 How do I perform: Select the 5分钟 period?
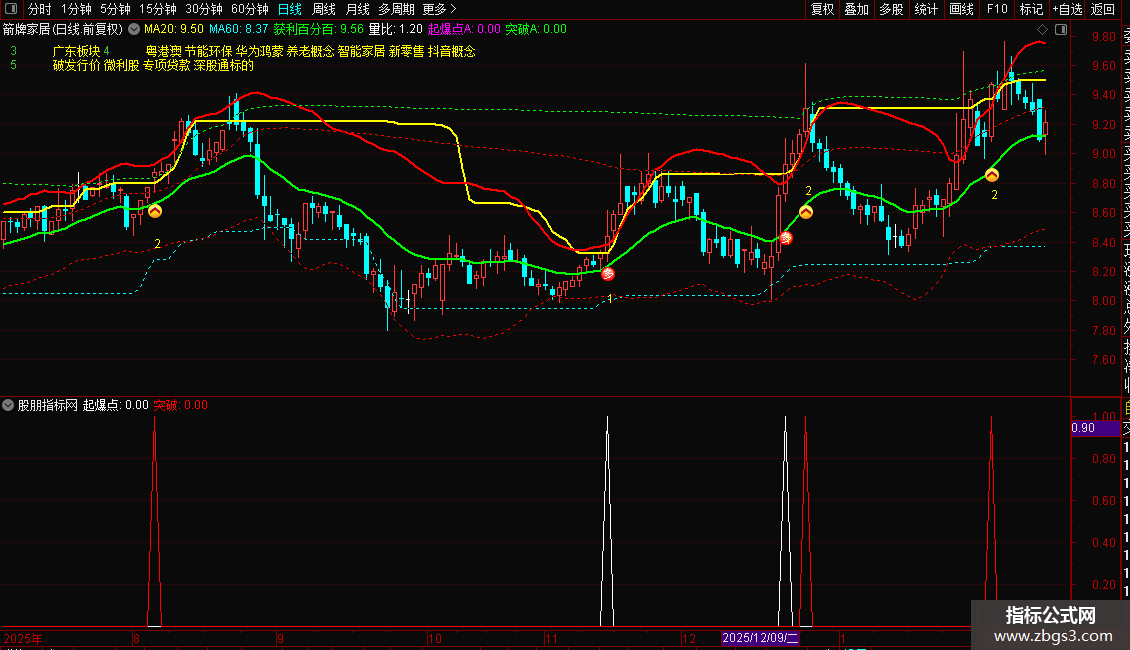pos(115,9)
